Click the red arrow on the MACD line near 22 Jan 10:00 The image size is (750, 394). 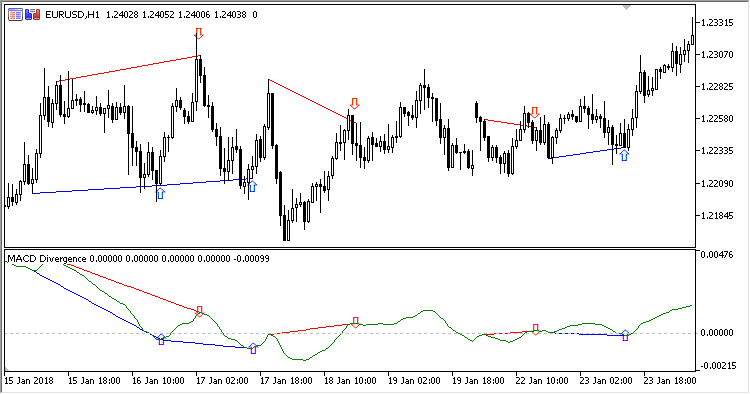click(x=535, y=329)
